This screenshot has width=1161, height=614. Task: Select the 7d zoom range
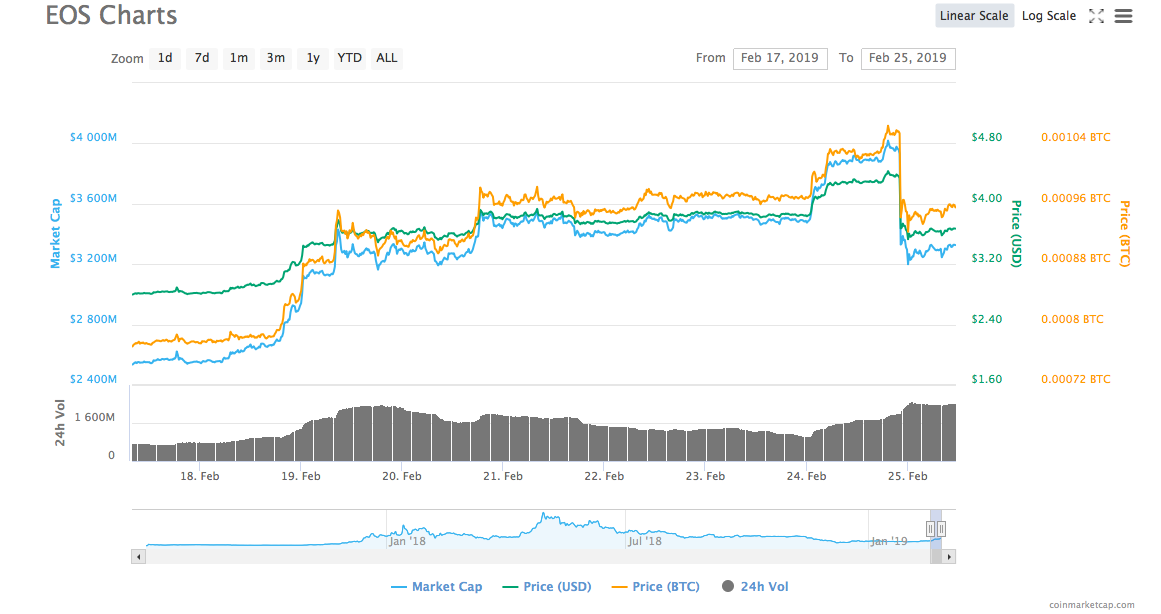point(202,58)
